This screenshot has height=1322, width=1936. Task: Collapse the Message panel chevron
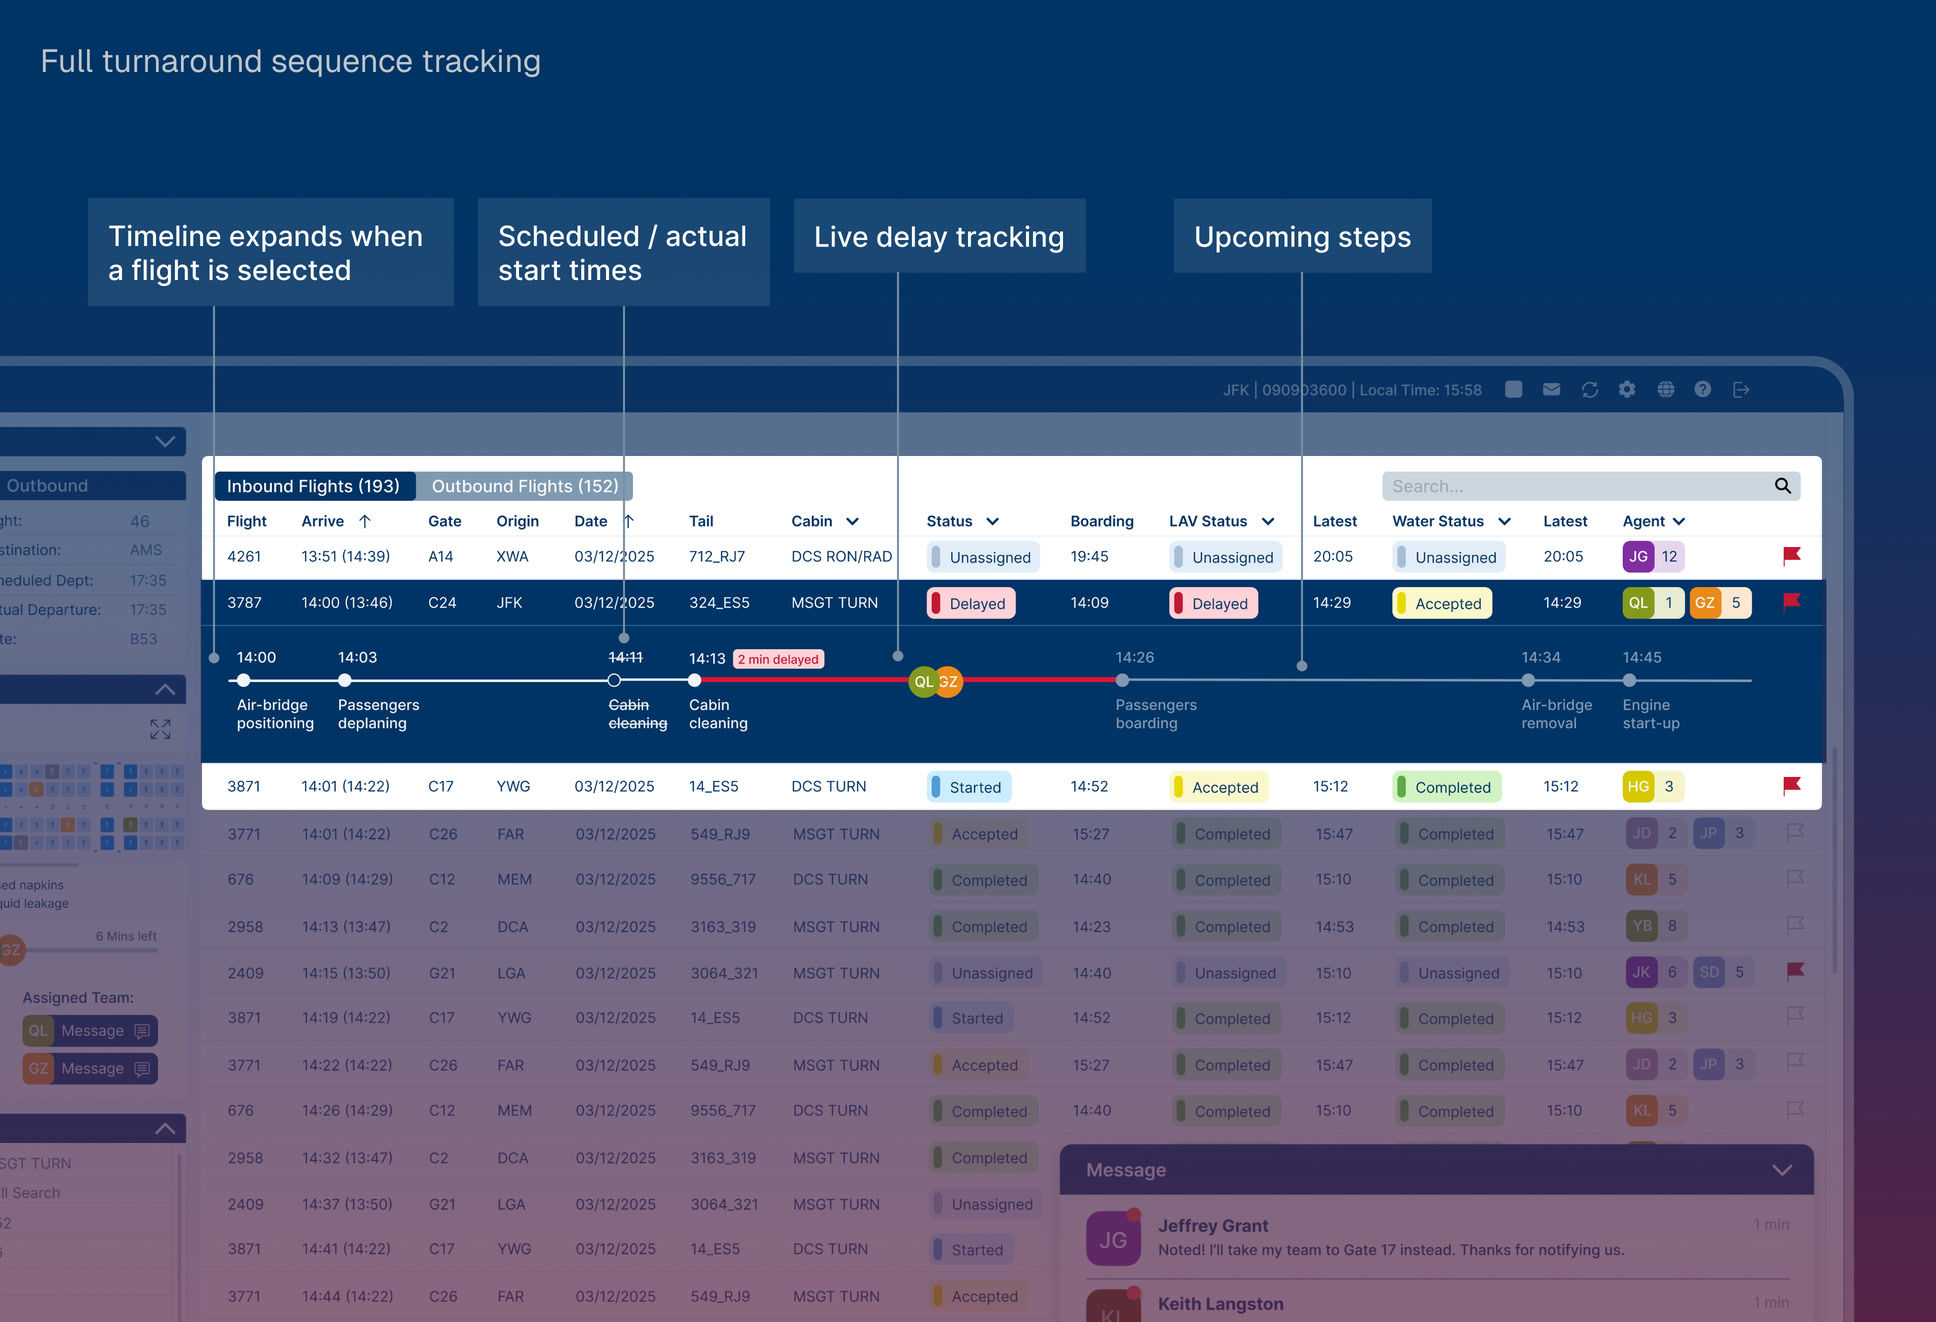coord(1782,1170)
